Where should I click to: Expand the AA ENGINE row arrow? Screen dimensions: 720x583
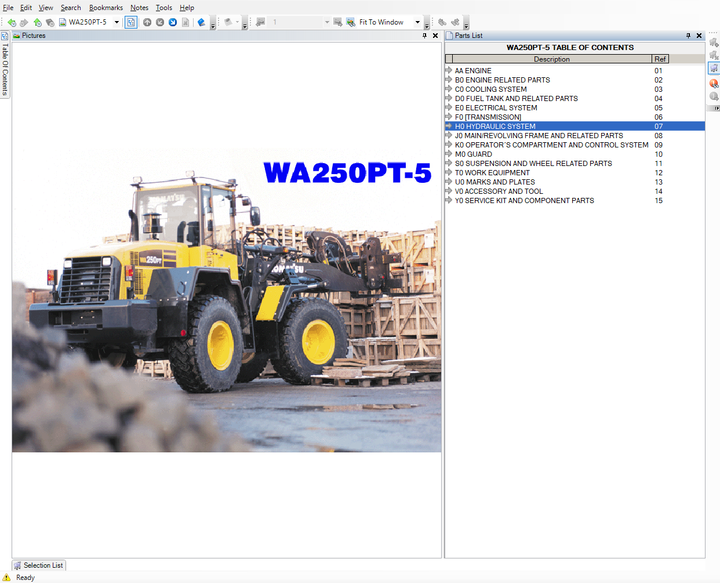coord(449,70)
